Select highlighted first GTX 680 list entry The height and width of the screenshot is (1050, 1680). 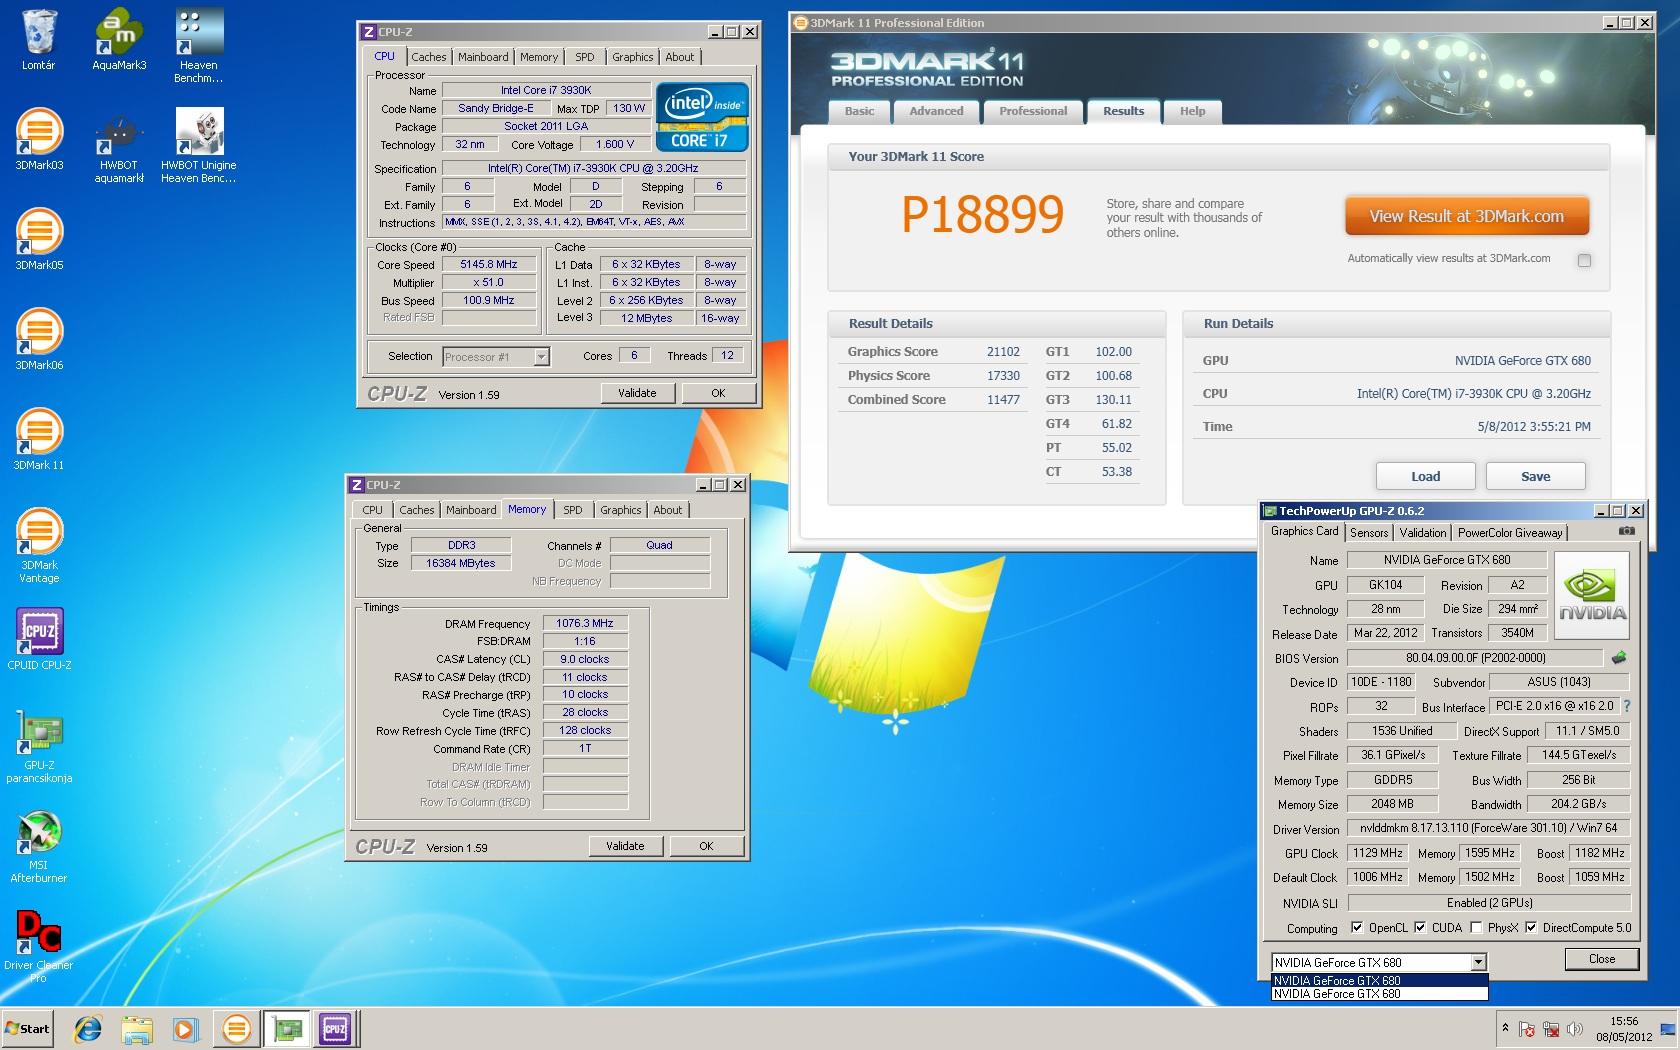[1379, 981]
